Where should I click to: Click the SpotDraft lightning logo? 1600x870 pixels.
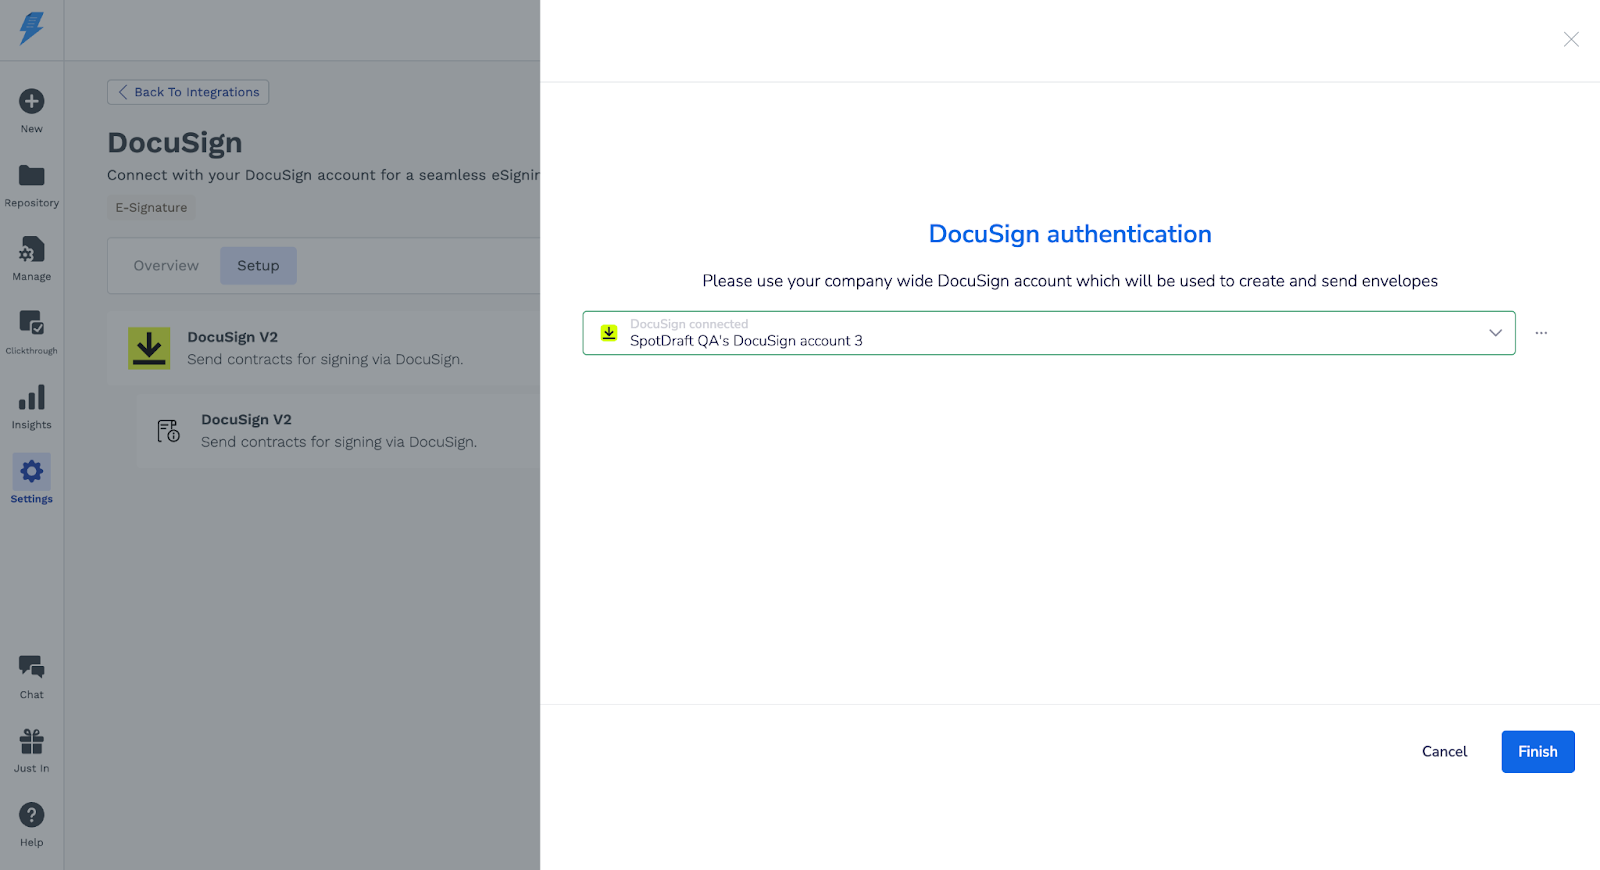(32, 28)
